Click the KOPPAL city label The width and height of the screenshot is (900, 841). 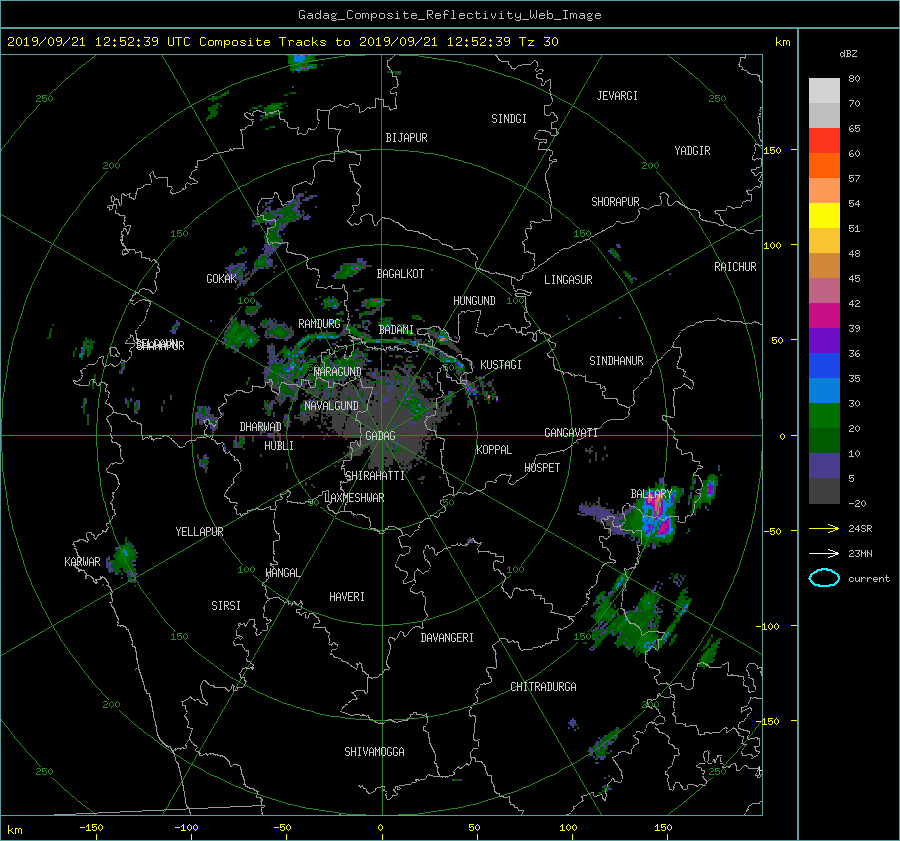[494, 450]
